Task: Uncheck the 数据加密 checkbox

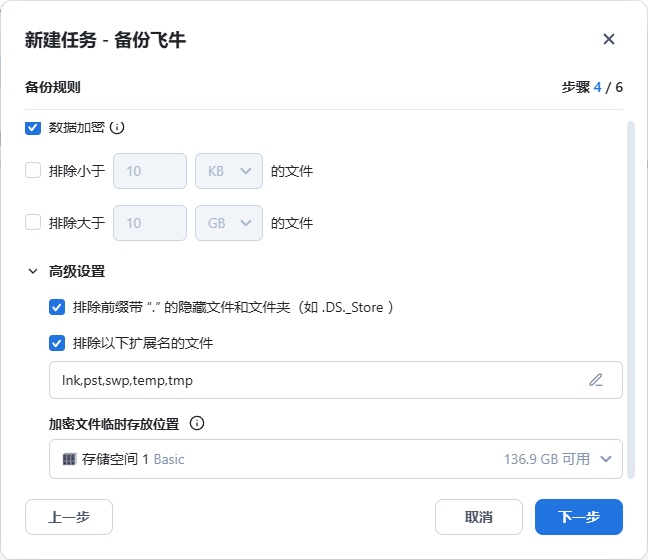Action: click(x=33, y=128)
